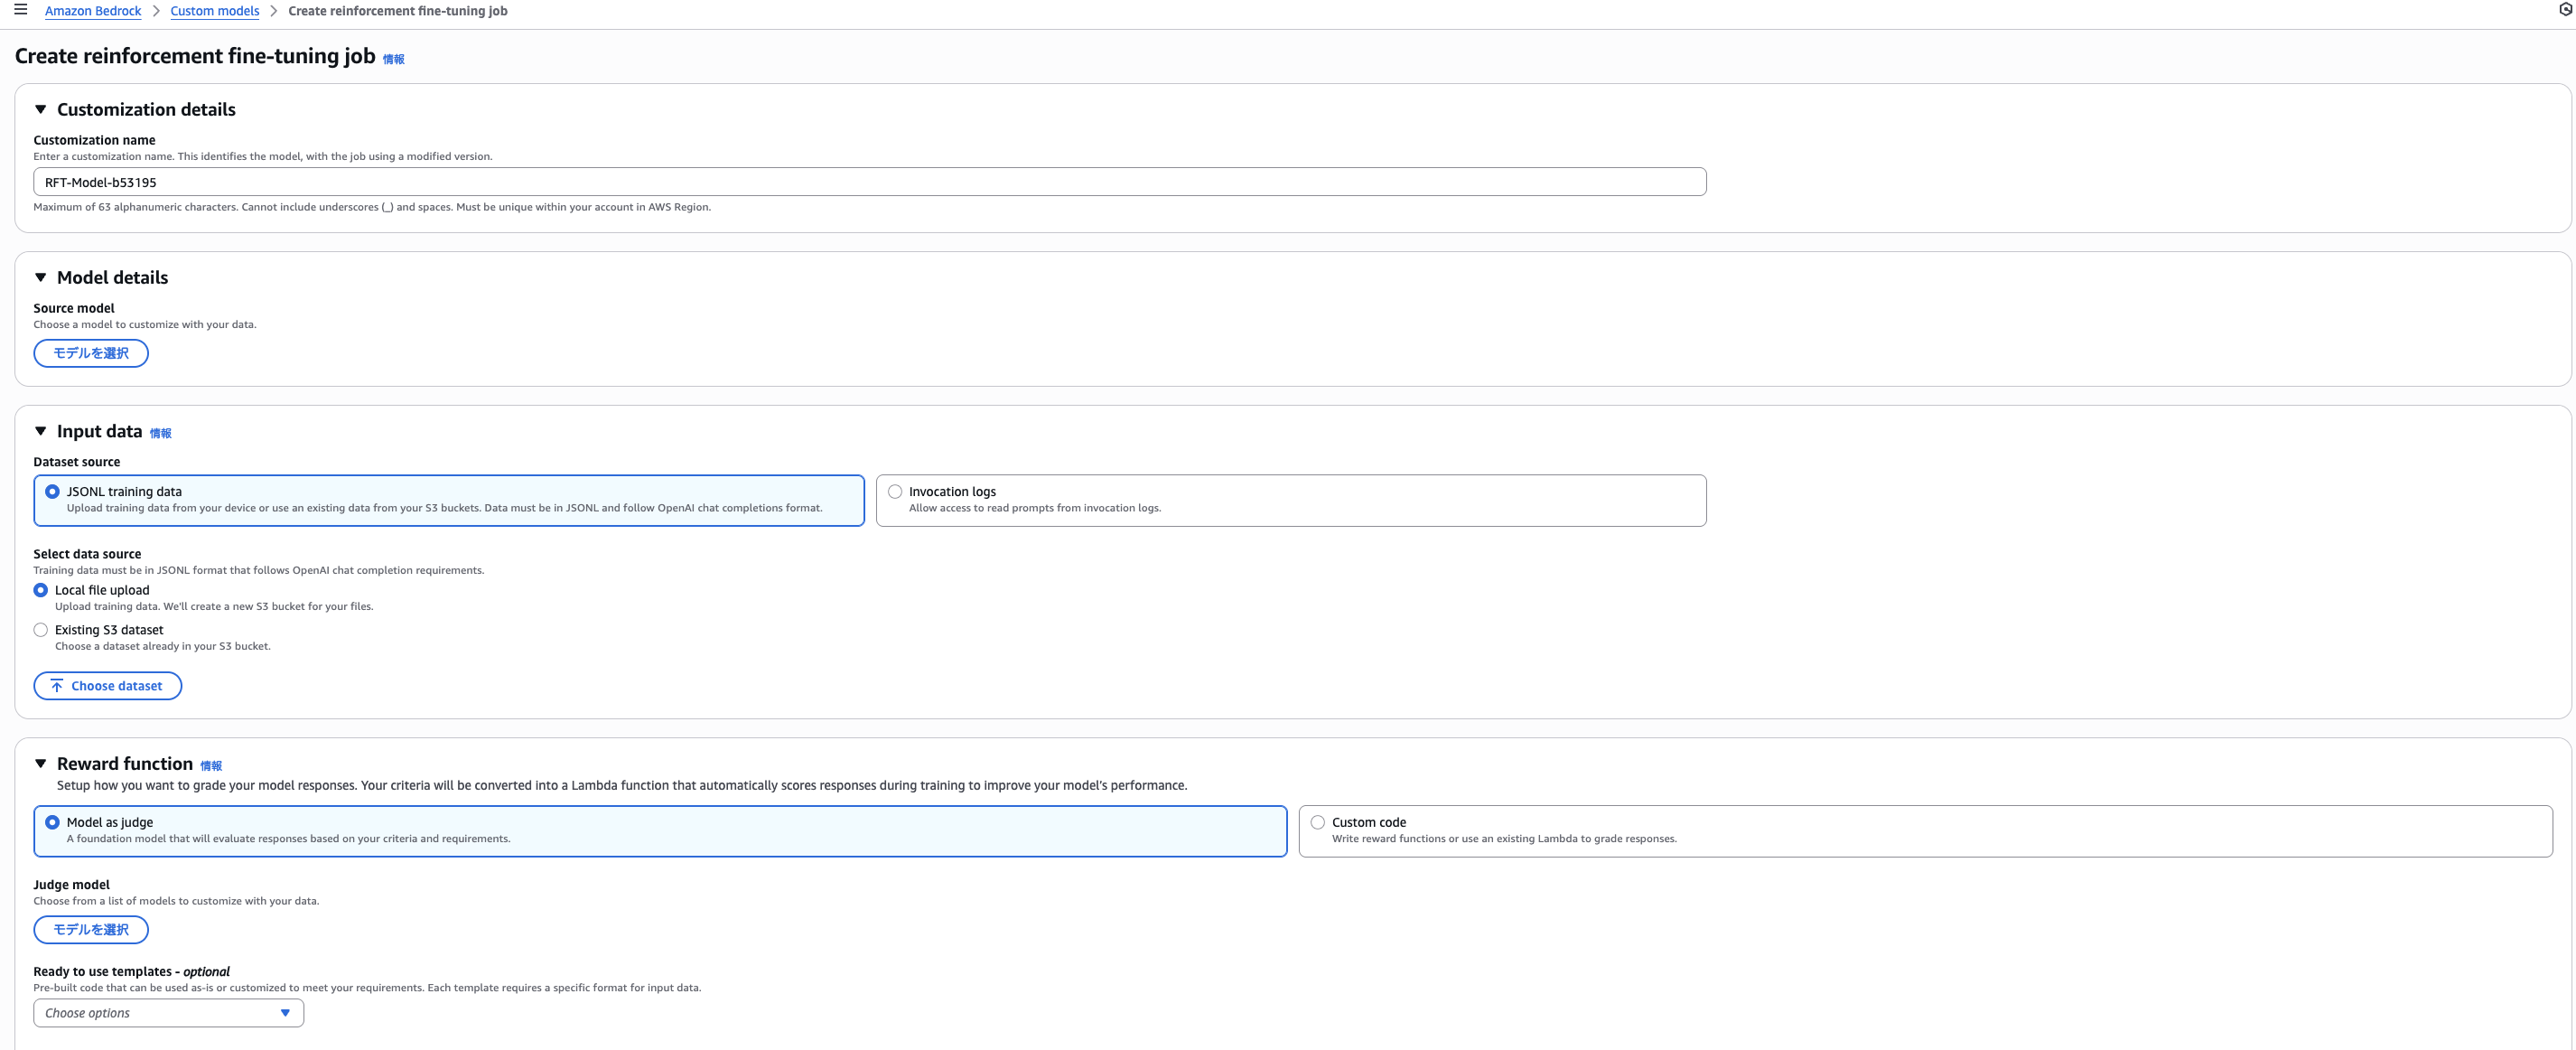Go to Amazon Bedrock breadcrumb
This screenshot has height=1050, width=2576.
pos(93,11)
